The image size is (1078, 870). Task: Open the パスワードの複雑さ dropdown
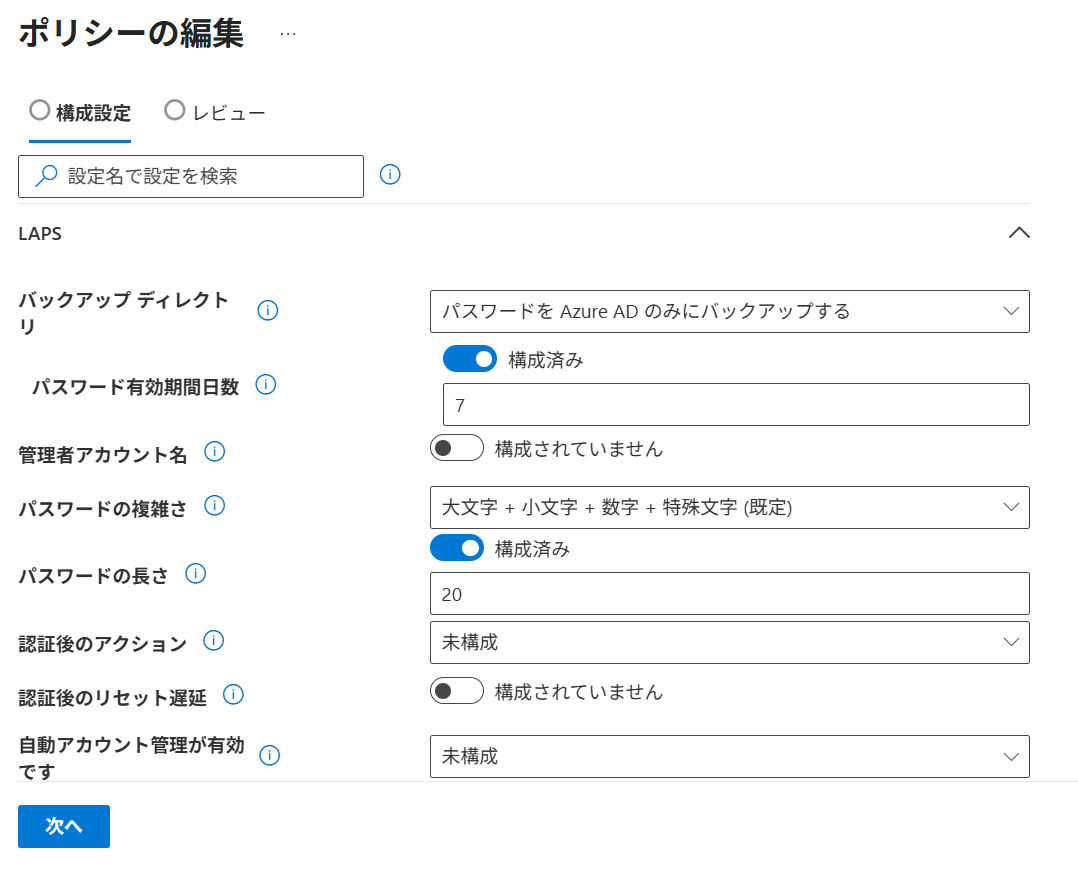(729, 507)
